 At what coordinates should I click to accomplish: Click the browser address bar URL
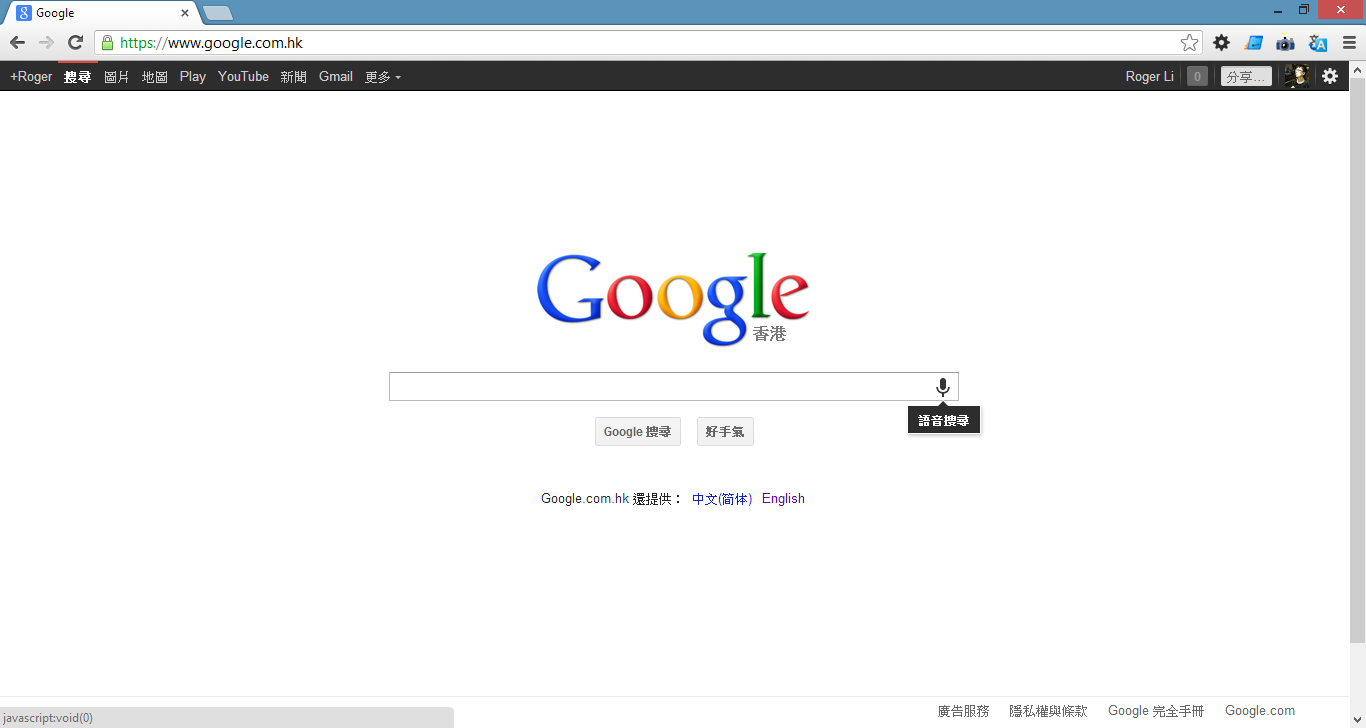(211, 43)
